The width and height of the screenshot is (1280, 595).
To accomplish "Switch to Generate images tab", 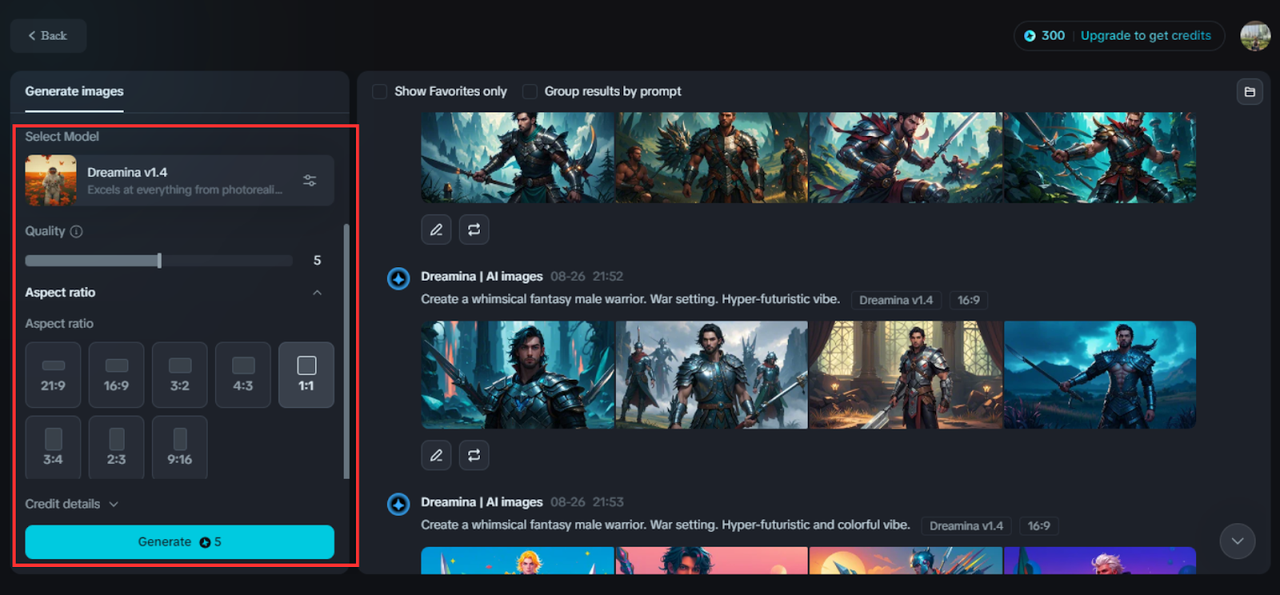I will click(x=74, y=91).
